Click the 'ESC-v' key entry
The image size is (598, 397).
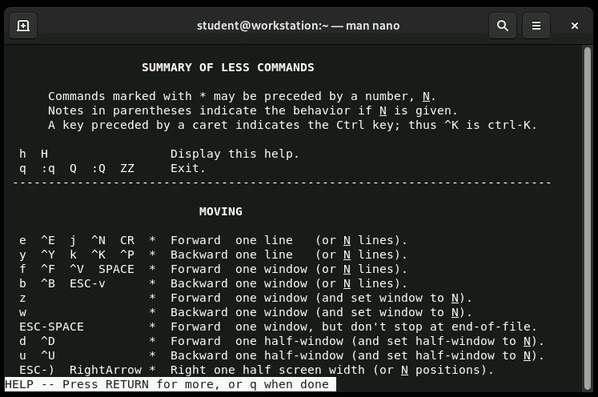(x=87, y=284)
